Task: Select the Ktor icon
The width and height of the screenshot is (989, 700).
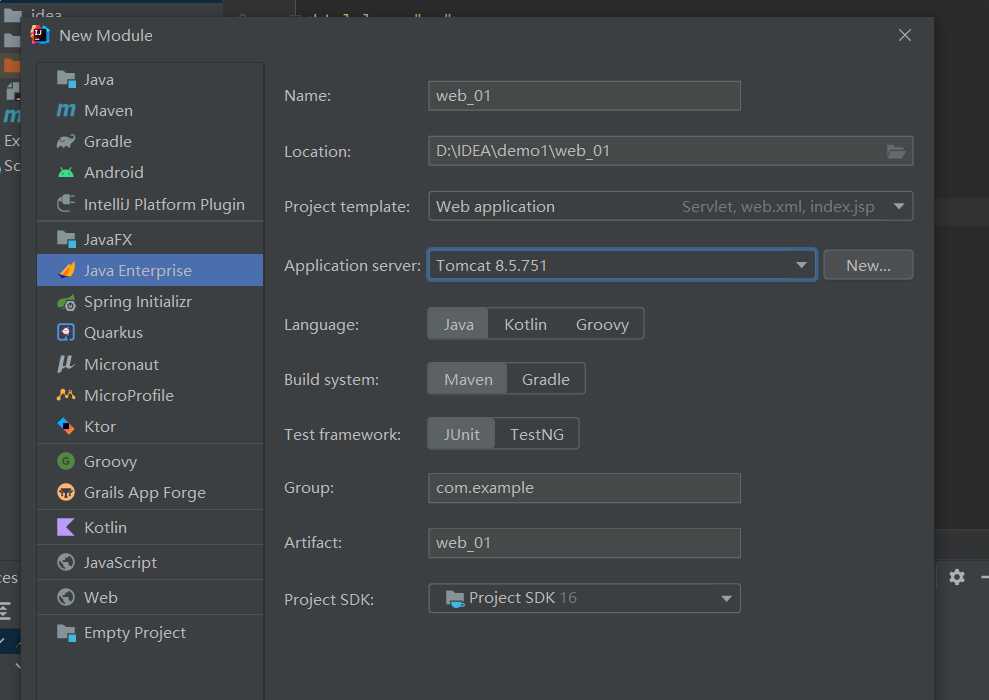Action: coord(66,426)
